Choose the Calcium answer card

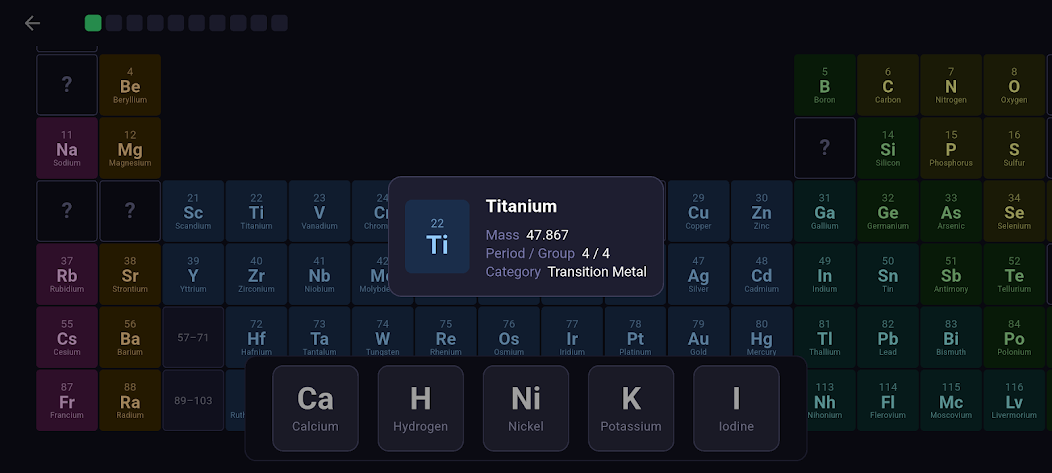315,407
